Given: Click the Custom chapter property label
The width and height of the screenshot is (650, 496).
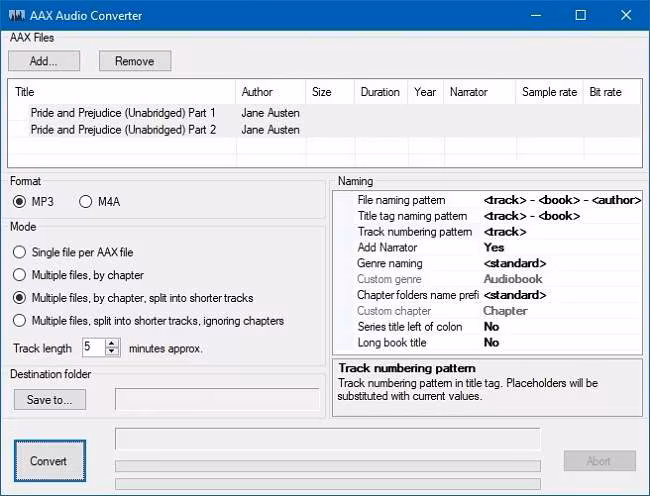Looking at the screenshot, I should coord(394,311).
